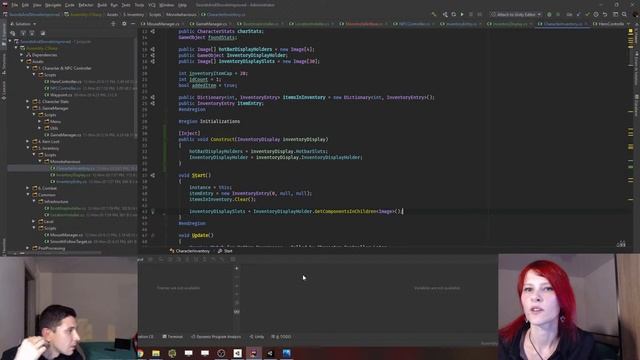Expand the 2. Character Stats folder

click(28, 102)
